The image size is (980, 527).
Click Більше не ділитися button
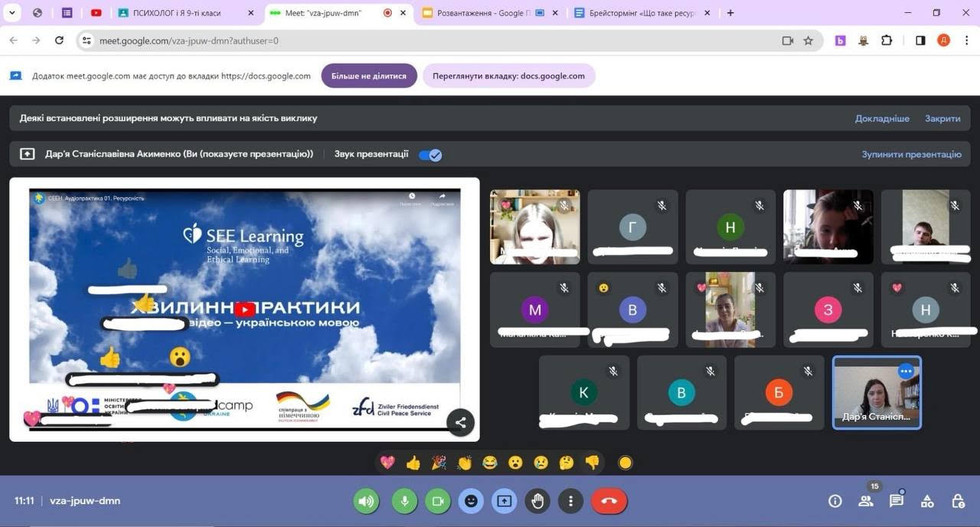pyautogui.click(x=369, y=76)
